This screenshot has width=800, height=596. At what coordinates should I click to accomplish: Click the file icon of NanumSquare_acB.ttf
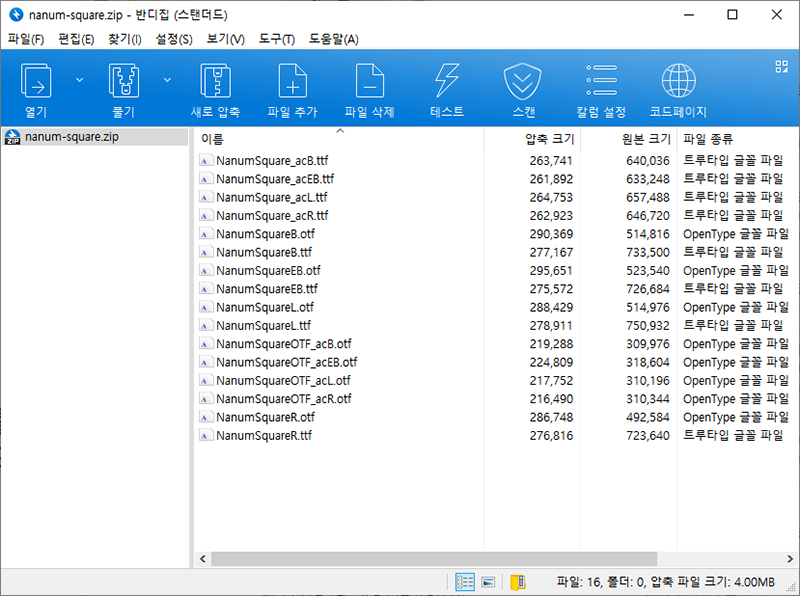205,161
